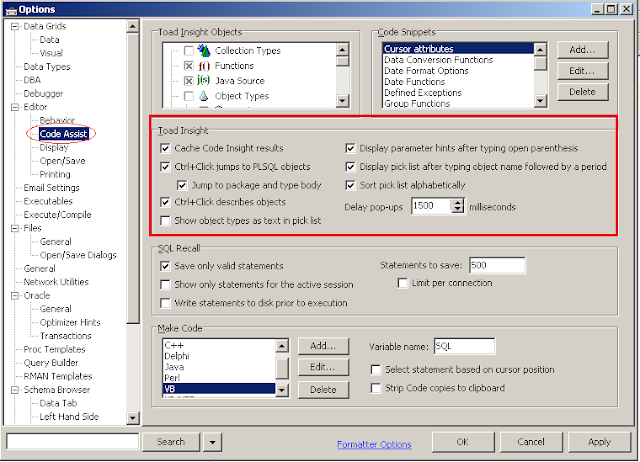The image size is (640, 462).
Task: Collapse the Schema Browser tree node
Action: tap(15, 390)
